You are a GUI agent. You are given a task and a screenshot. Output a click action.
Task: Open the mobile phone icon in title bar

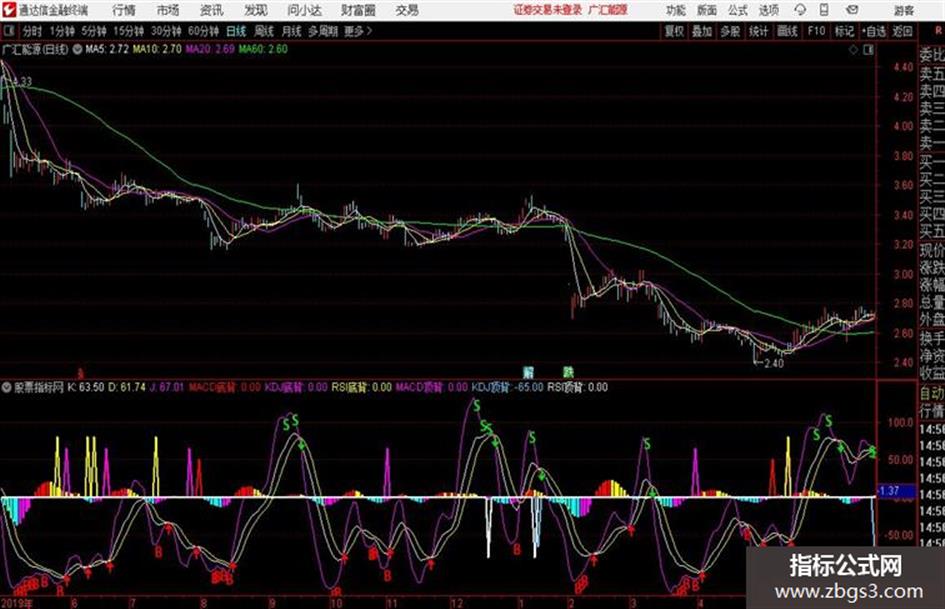824,10
